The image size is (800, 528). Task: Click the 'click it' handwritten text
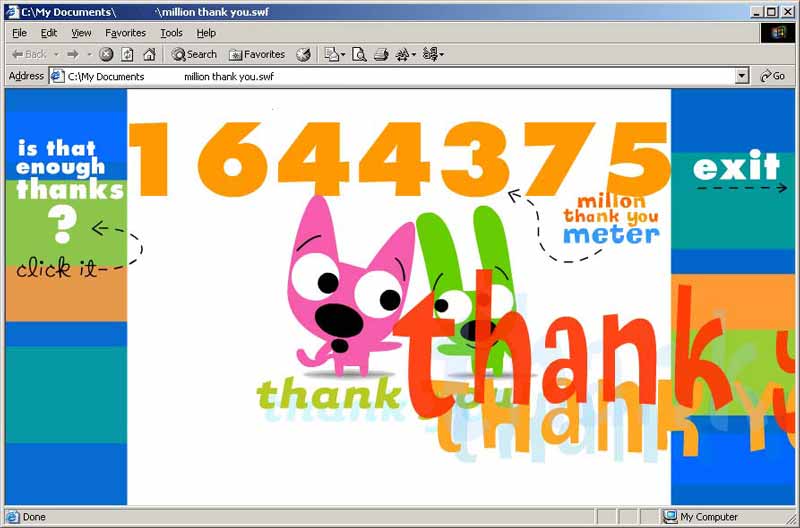(58, 267)
